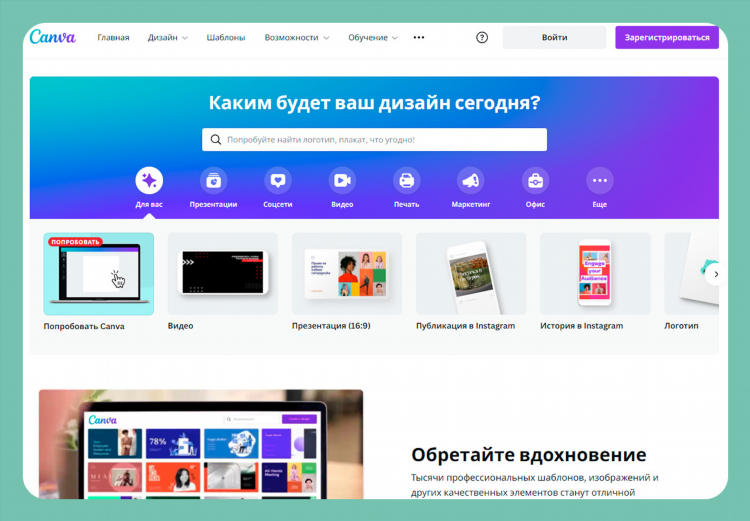This screenshot has width=750, height=521.
Task: Select the Для вас sparkle icon
Action: 149,180
